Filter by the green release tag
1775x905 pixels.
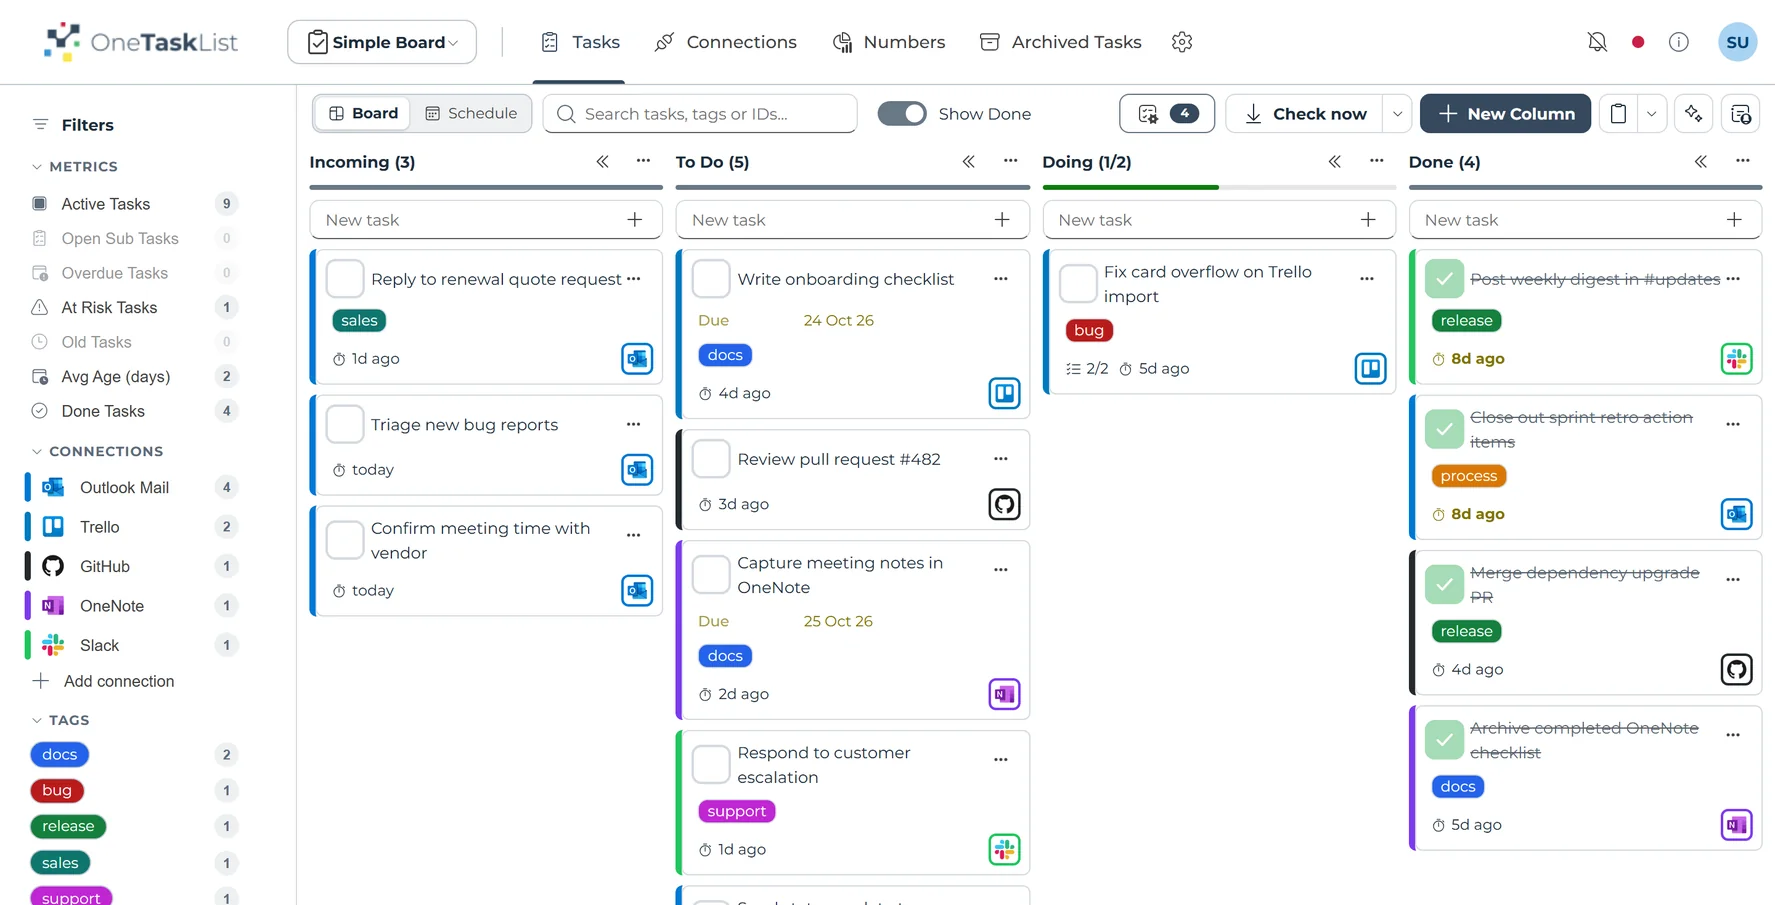pos(68,826)
